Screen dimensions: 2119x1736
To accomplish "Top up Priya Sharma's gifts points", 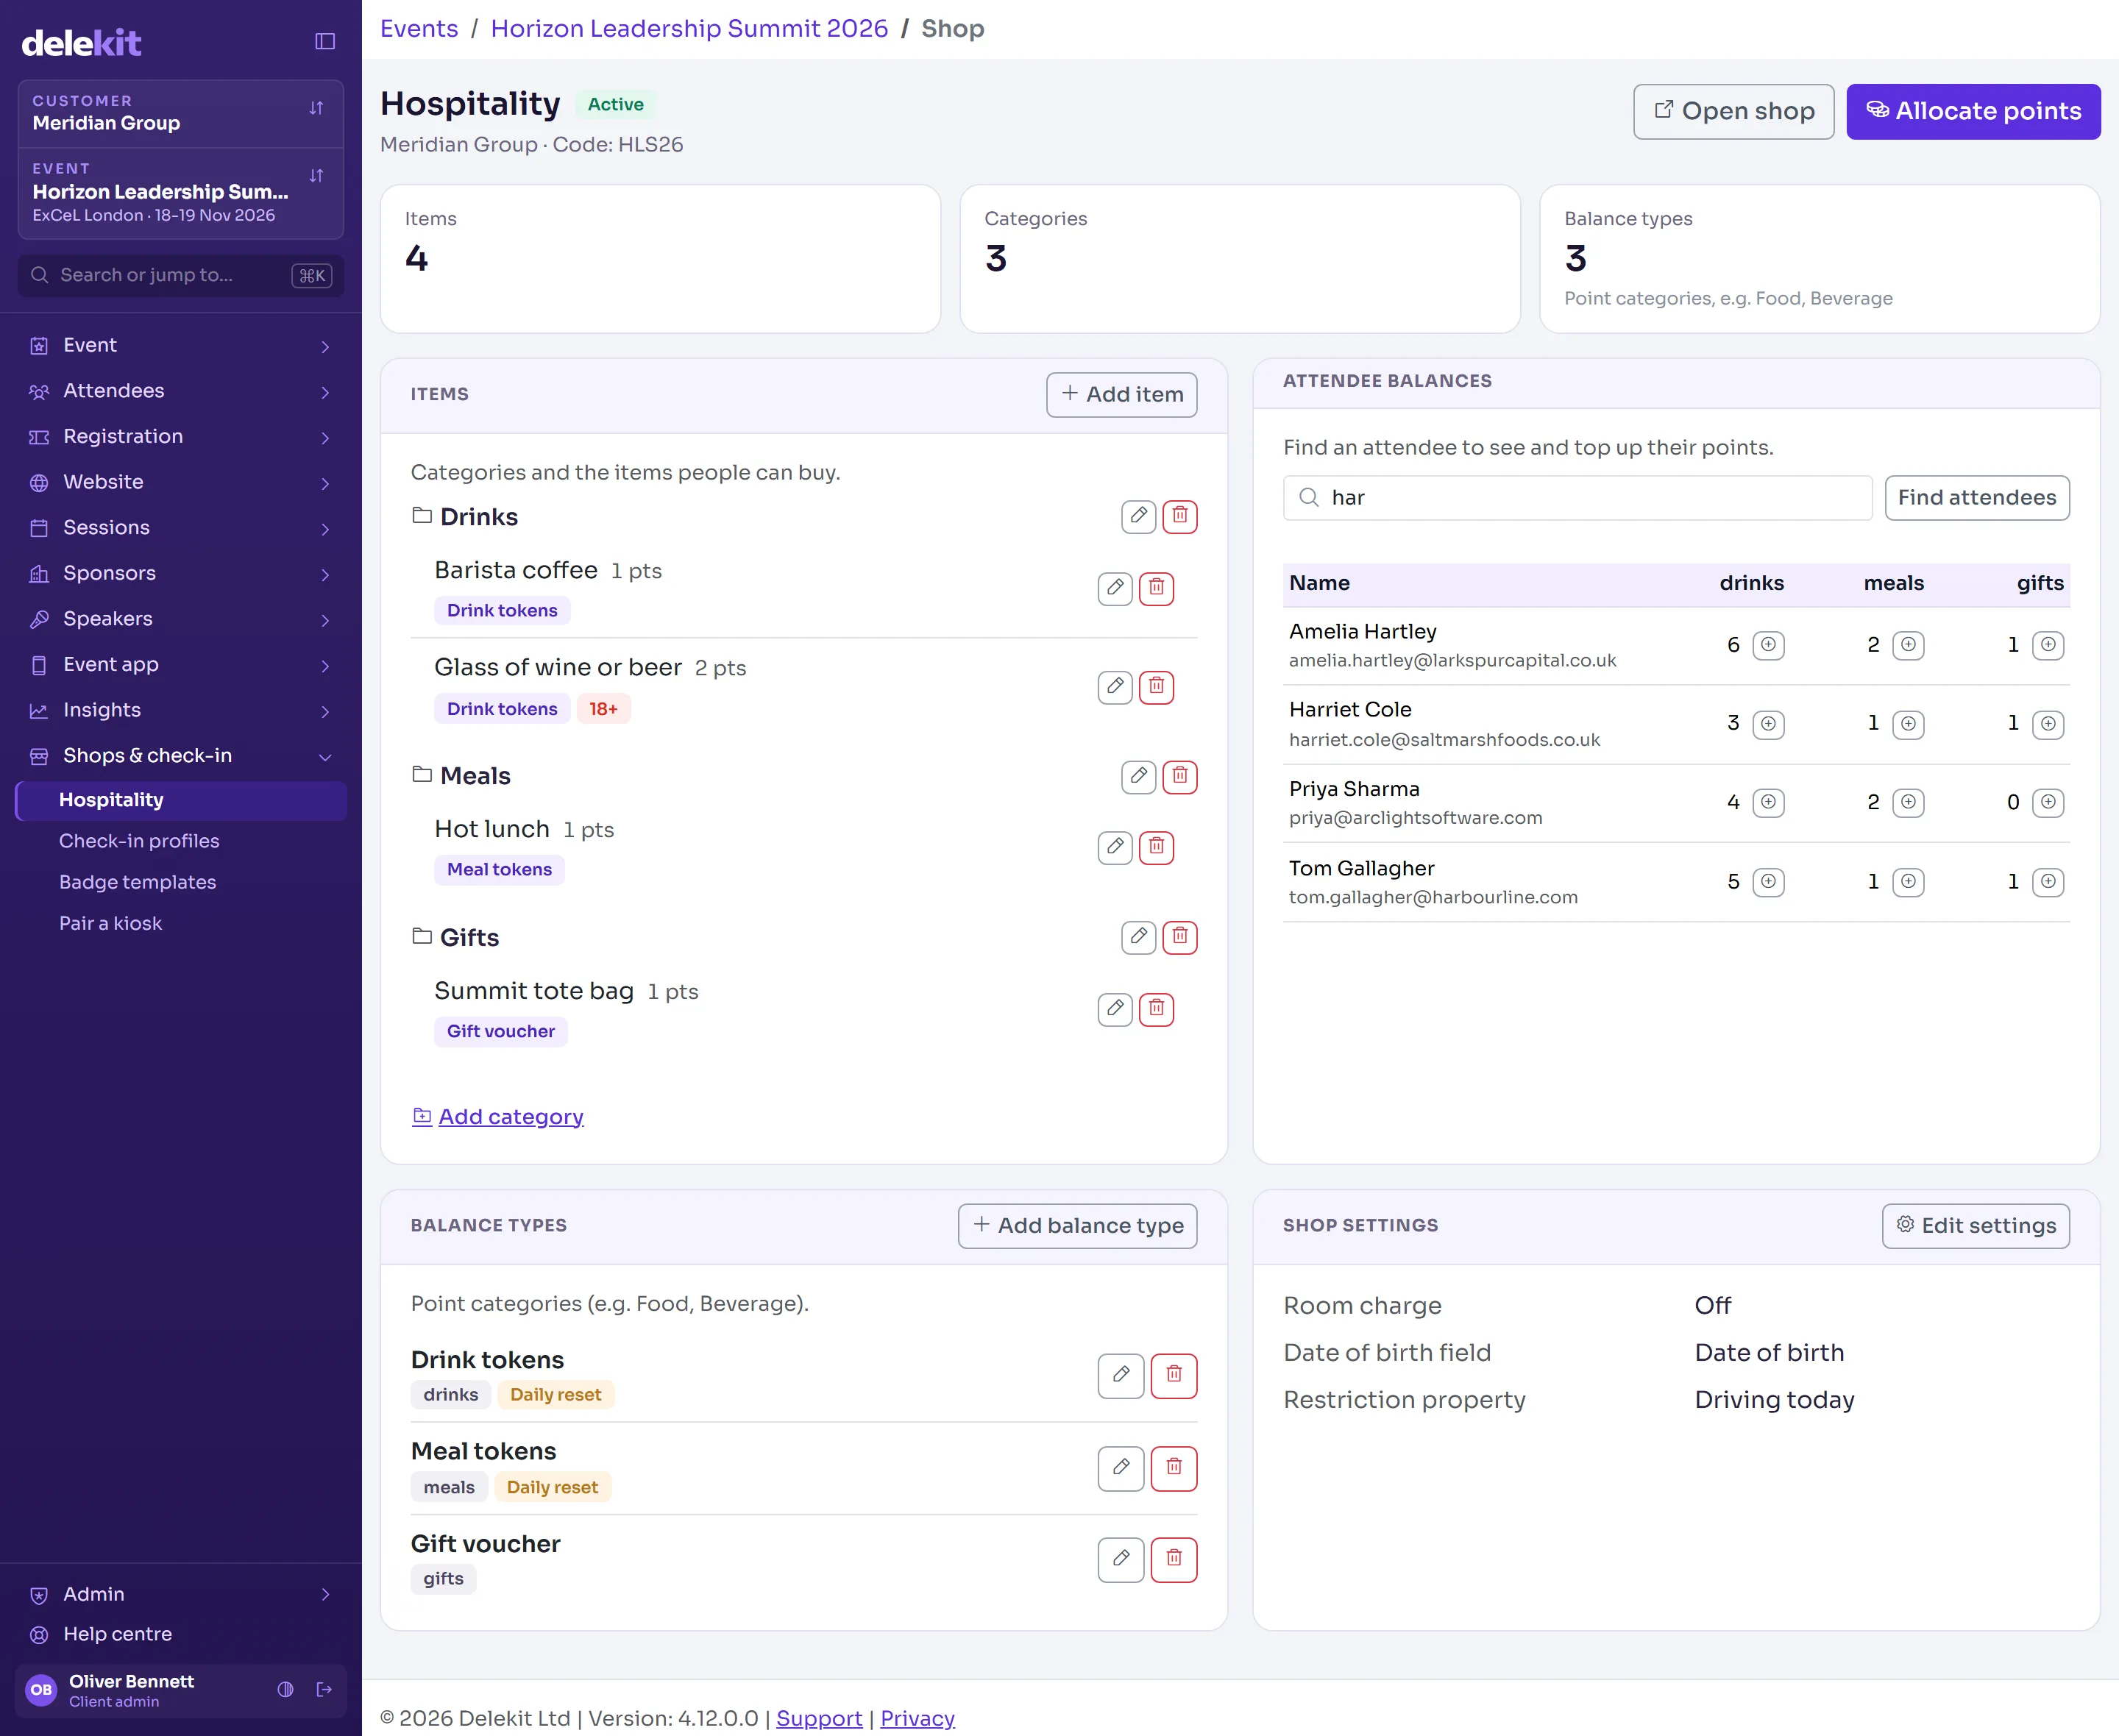I will click(x=2048, y=802).
